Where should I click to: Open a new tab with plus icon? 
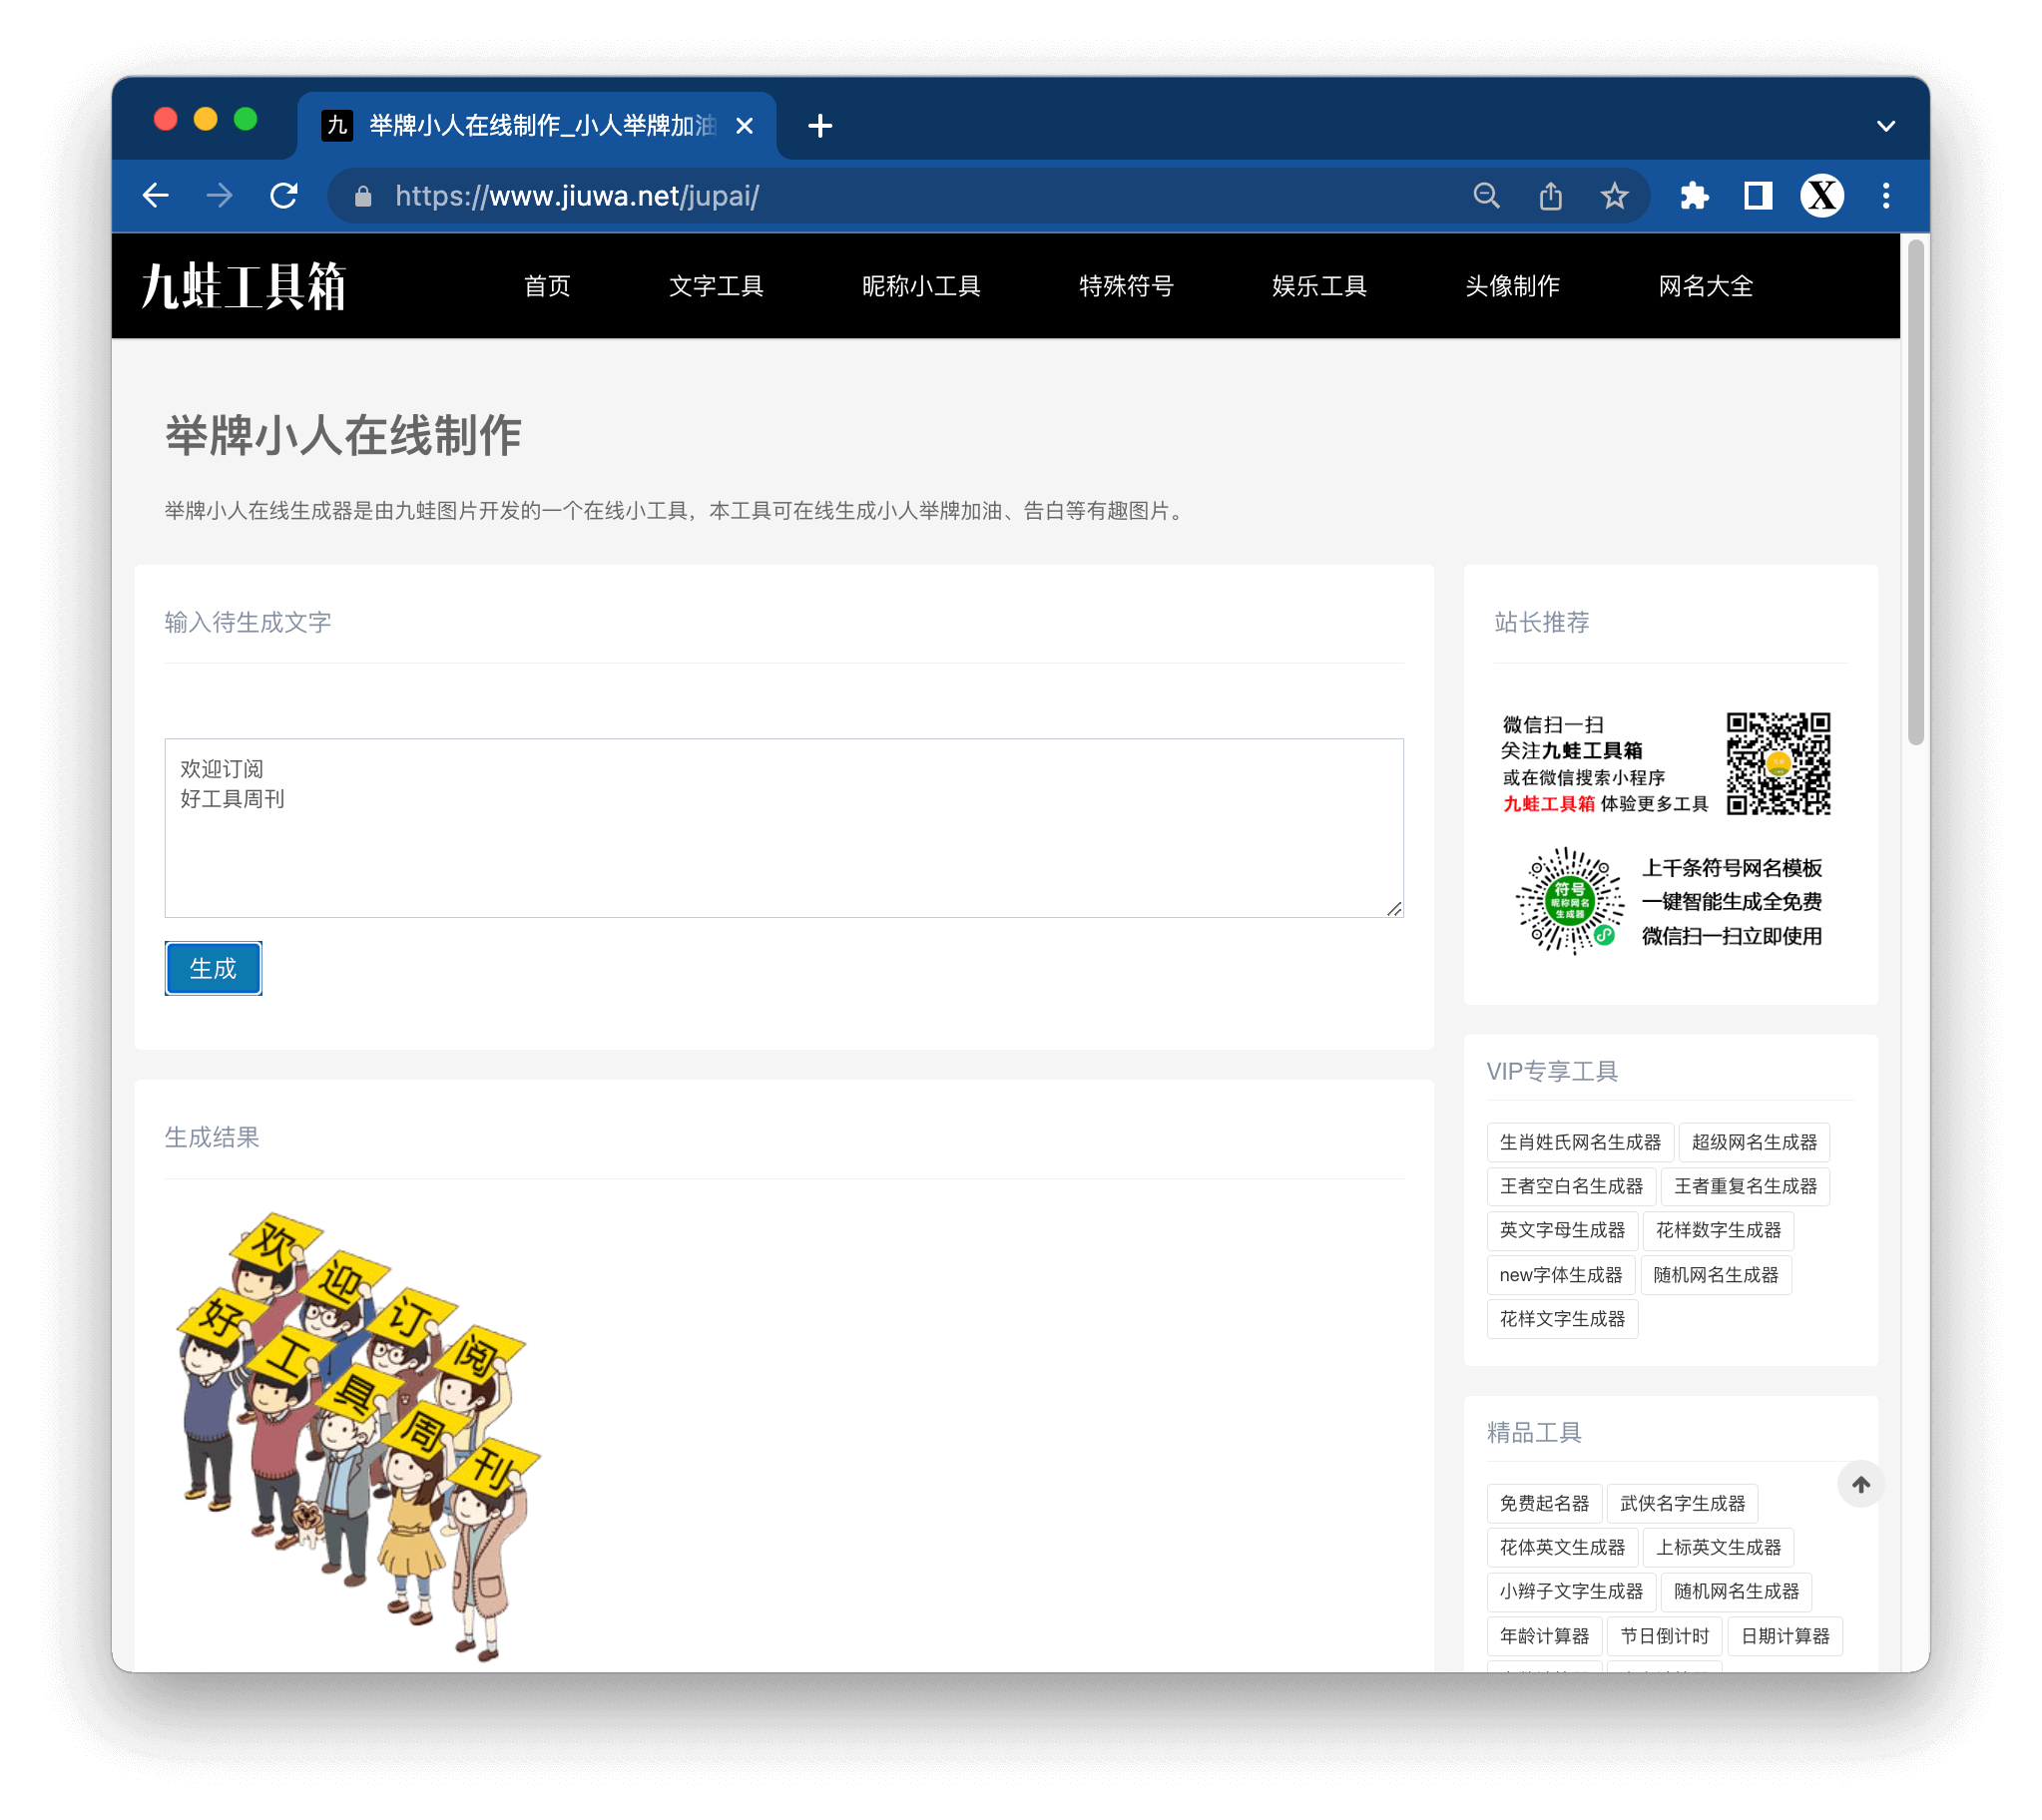pos(820,125)
